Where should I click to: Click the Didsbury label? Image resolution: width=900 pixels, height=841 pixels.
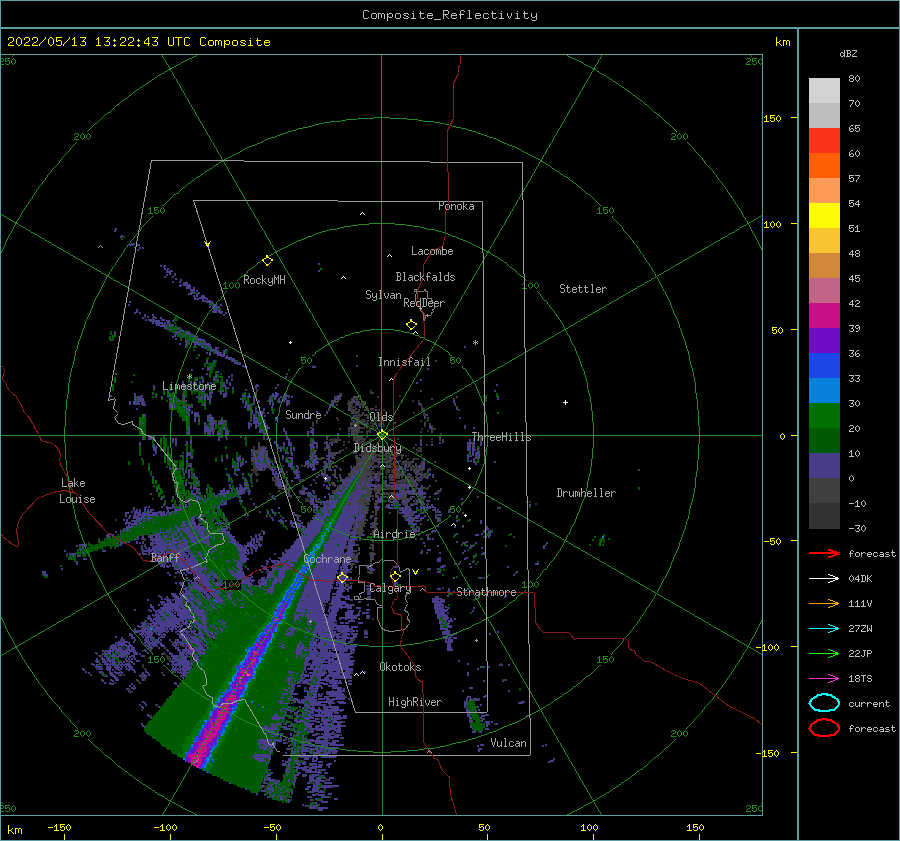[377, 448]
